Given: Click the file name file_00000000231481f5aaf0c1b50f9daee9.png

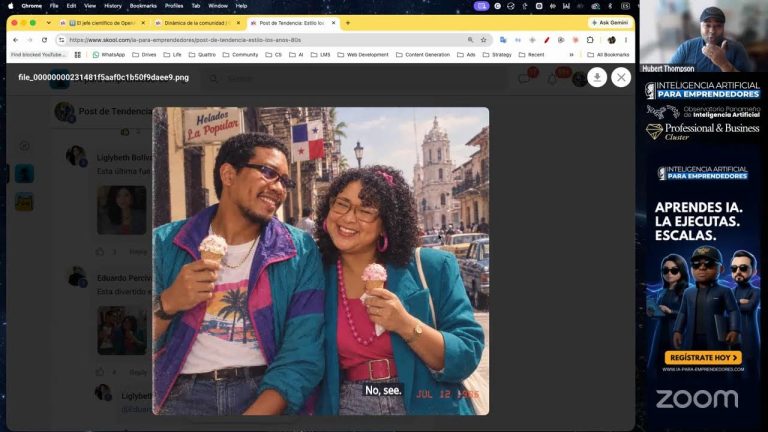Looking at the screenshot, I should 103,77.
